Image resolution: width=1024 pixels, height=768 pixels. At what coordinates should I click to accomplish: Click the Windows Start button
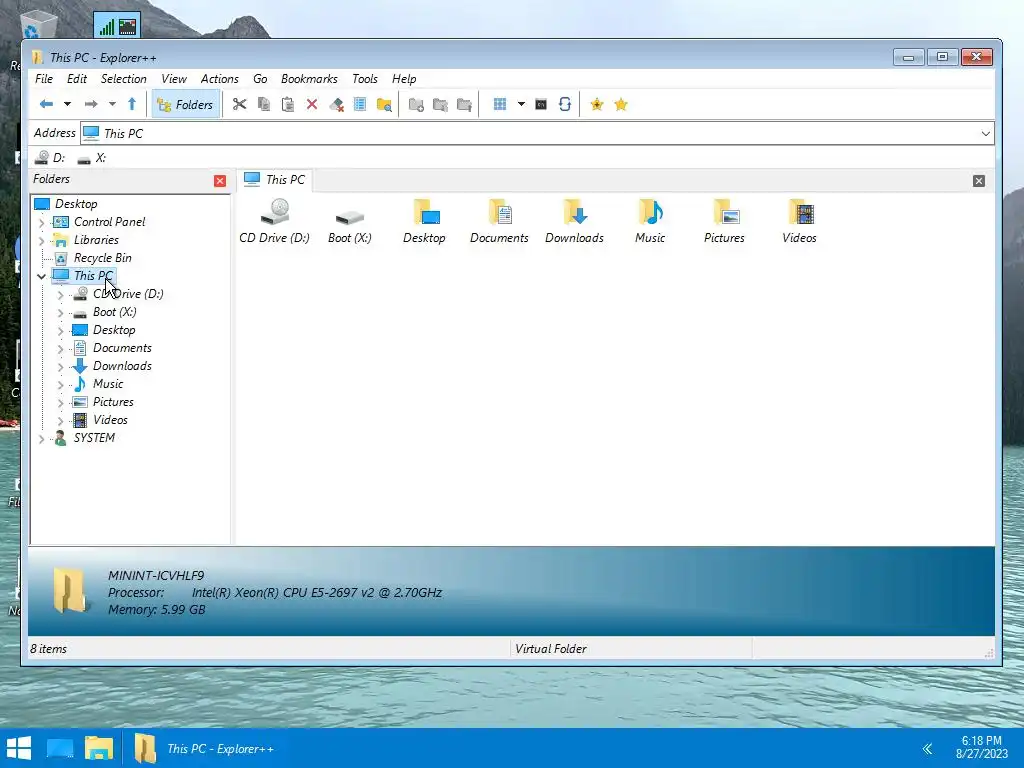coord(19,748)
